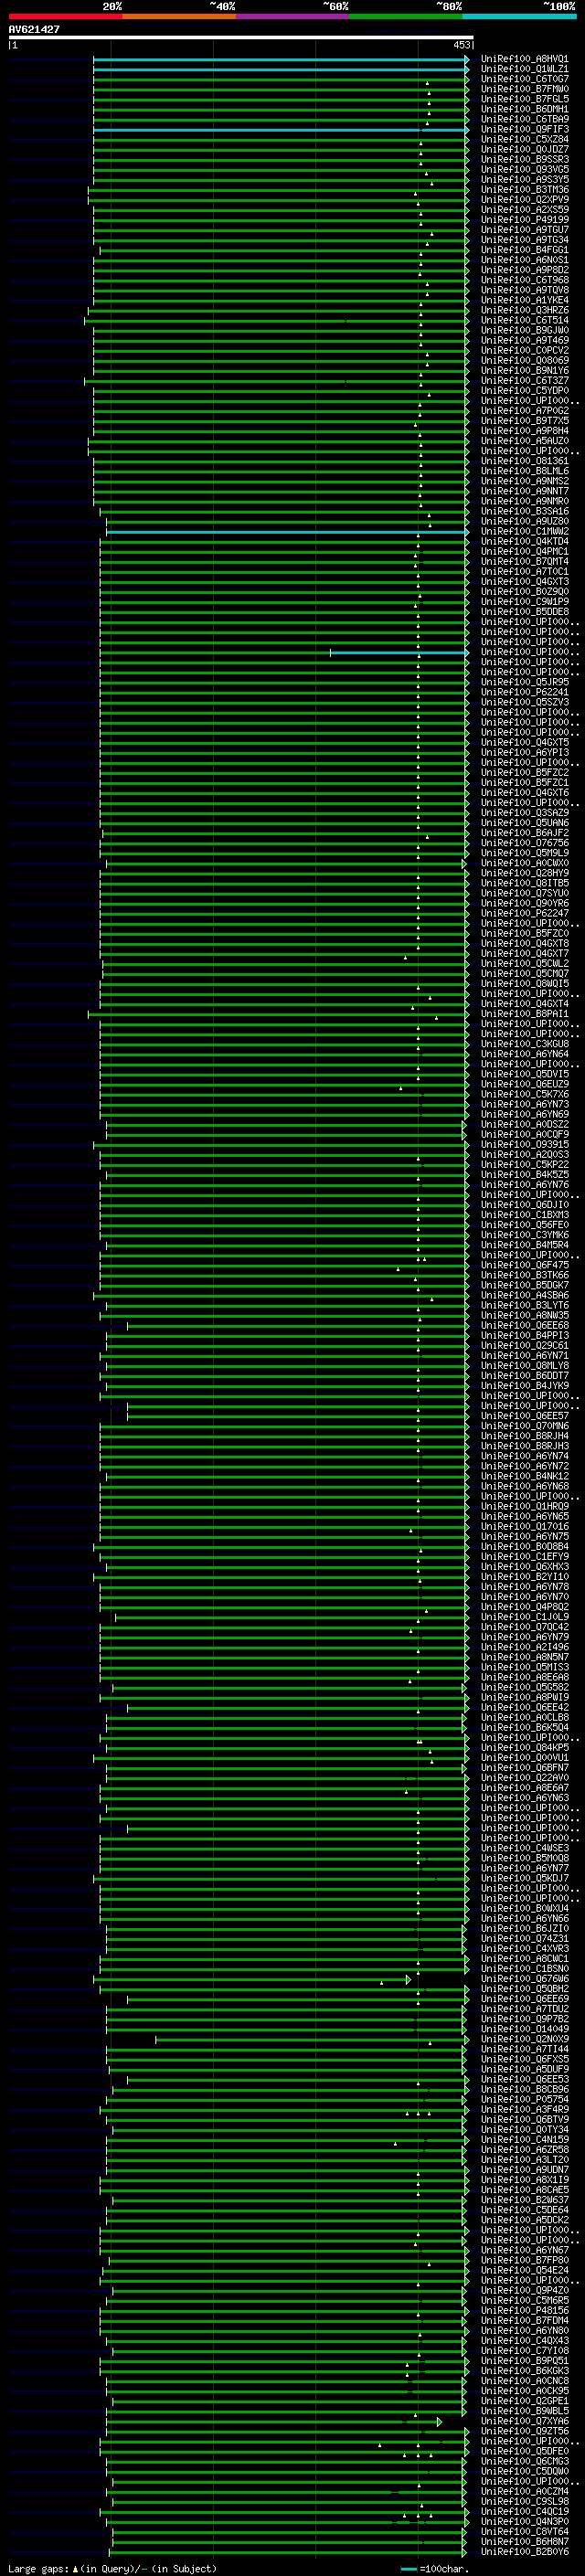Select the UniRef100_B3TM36 label
The height and width of the screenshot is (2576, 585).
point(524,189)
